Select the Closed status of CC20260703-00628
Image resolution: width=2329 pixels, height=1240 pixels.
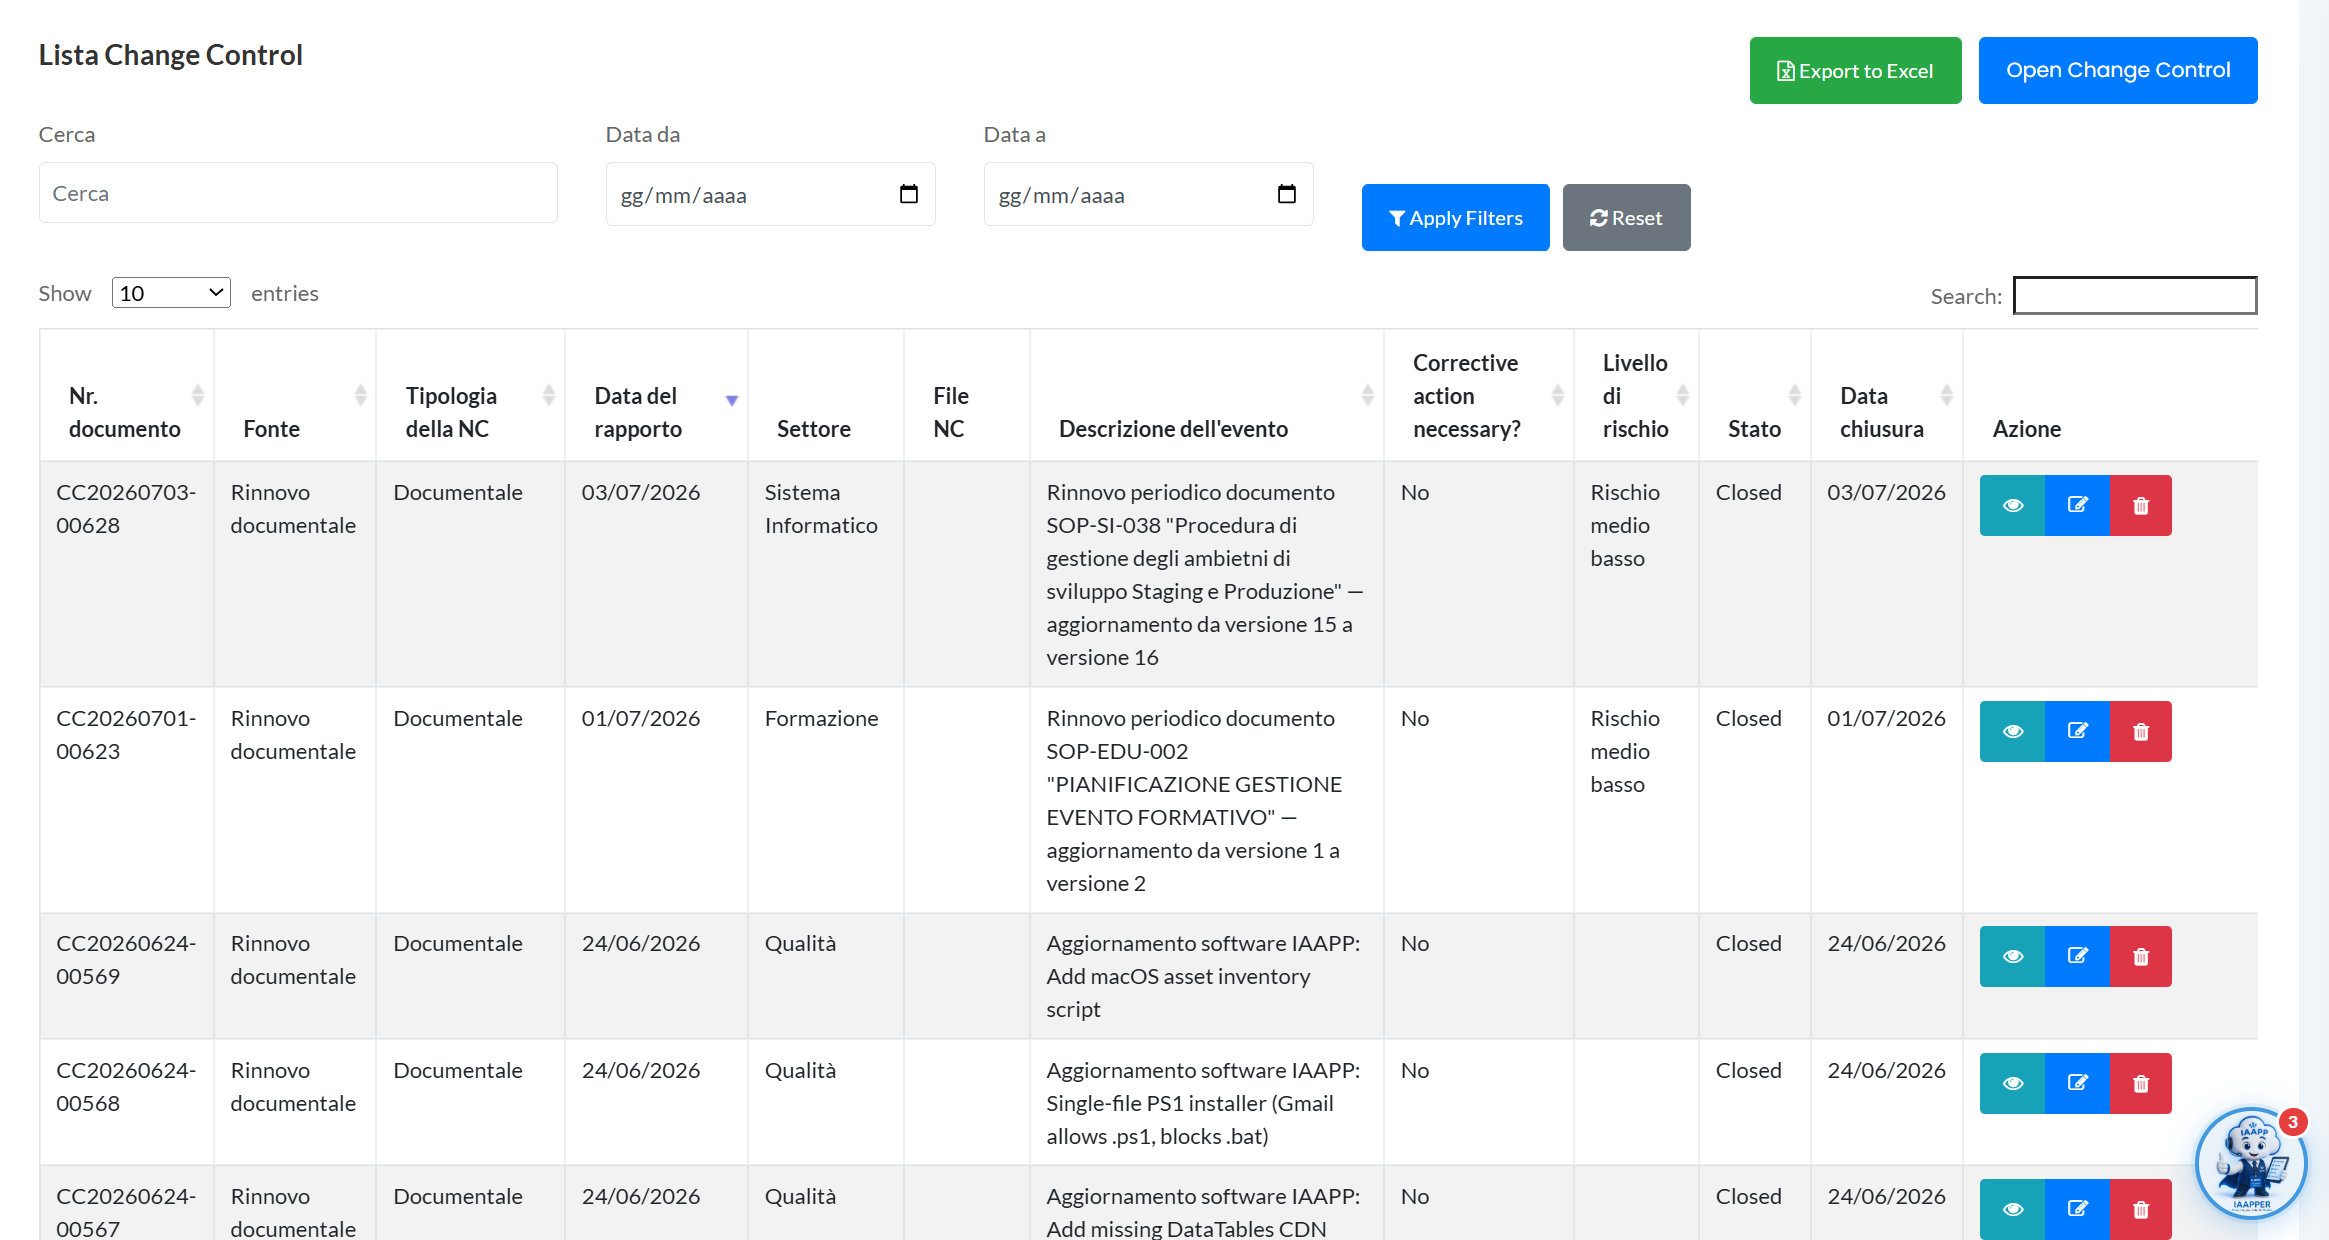[1748, 492]
